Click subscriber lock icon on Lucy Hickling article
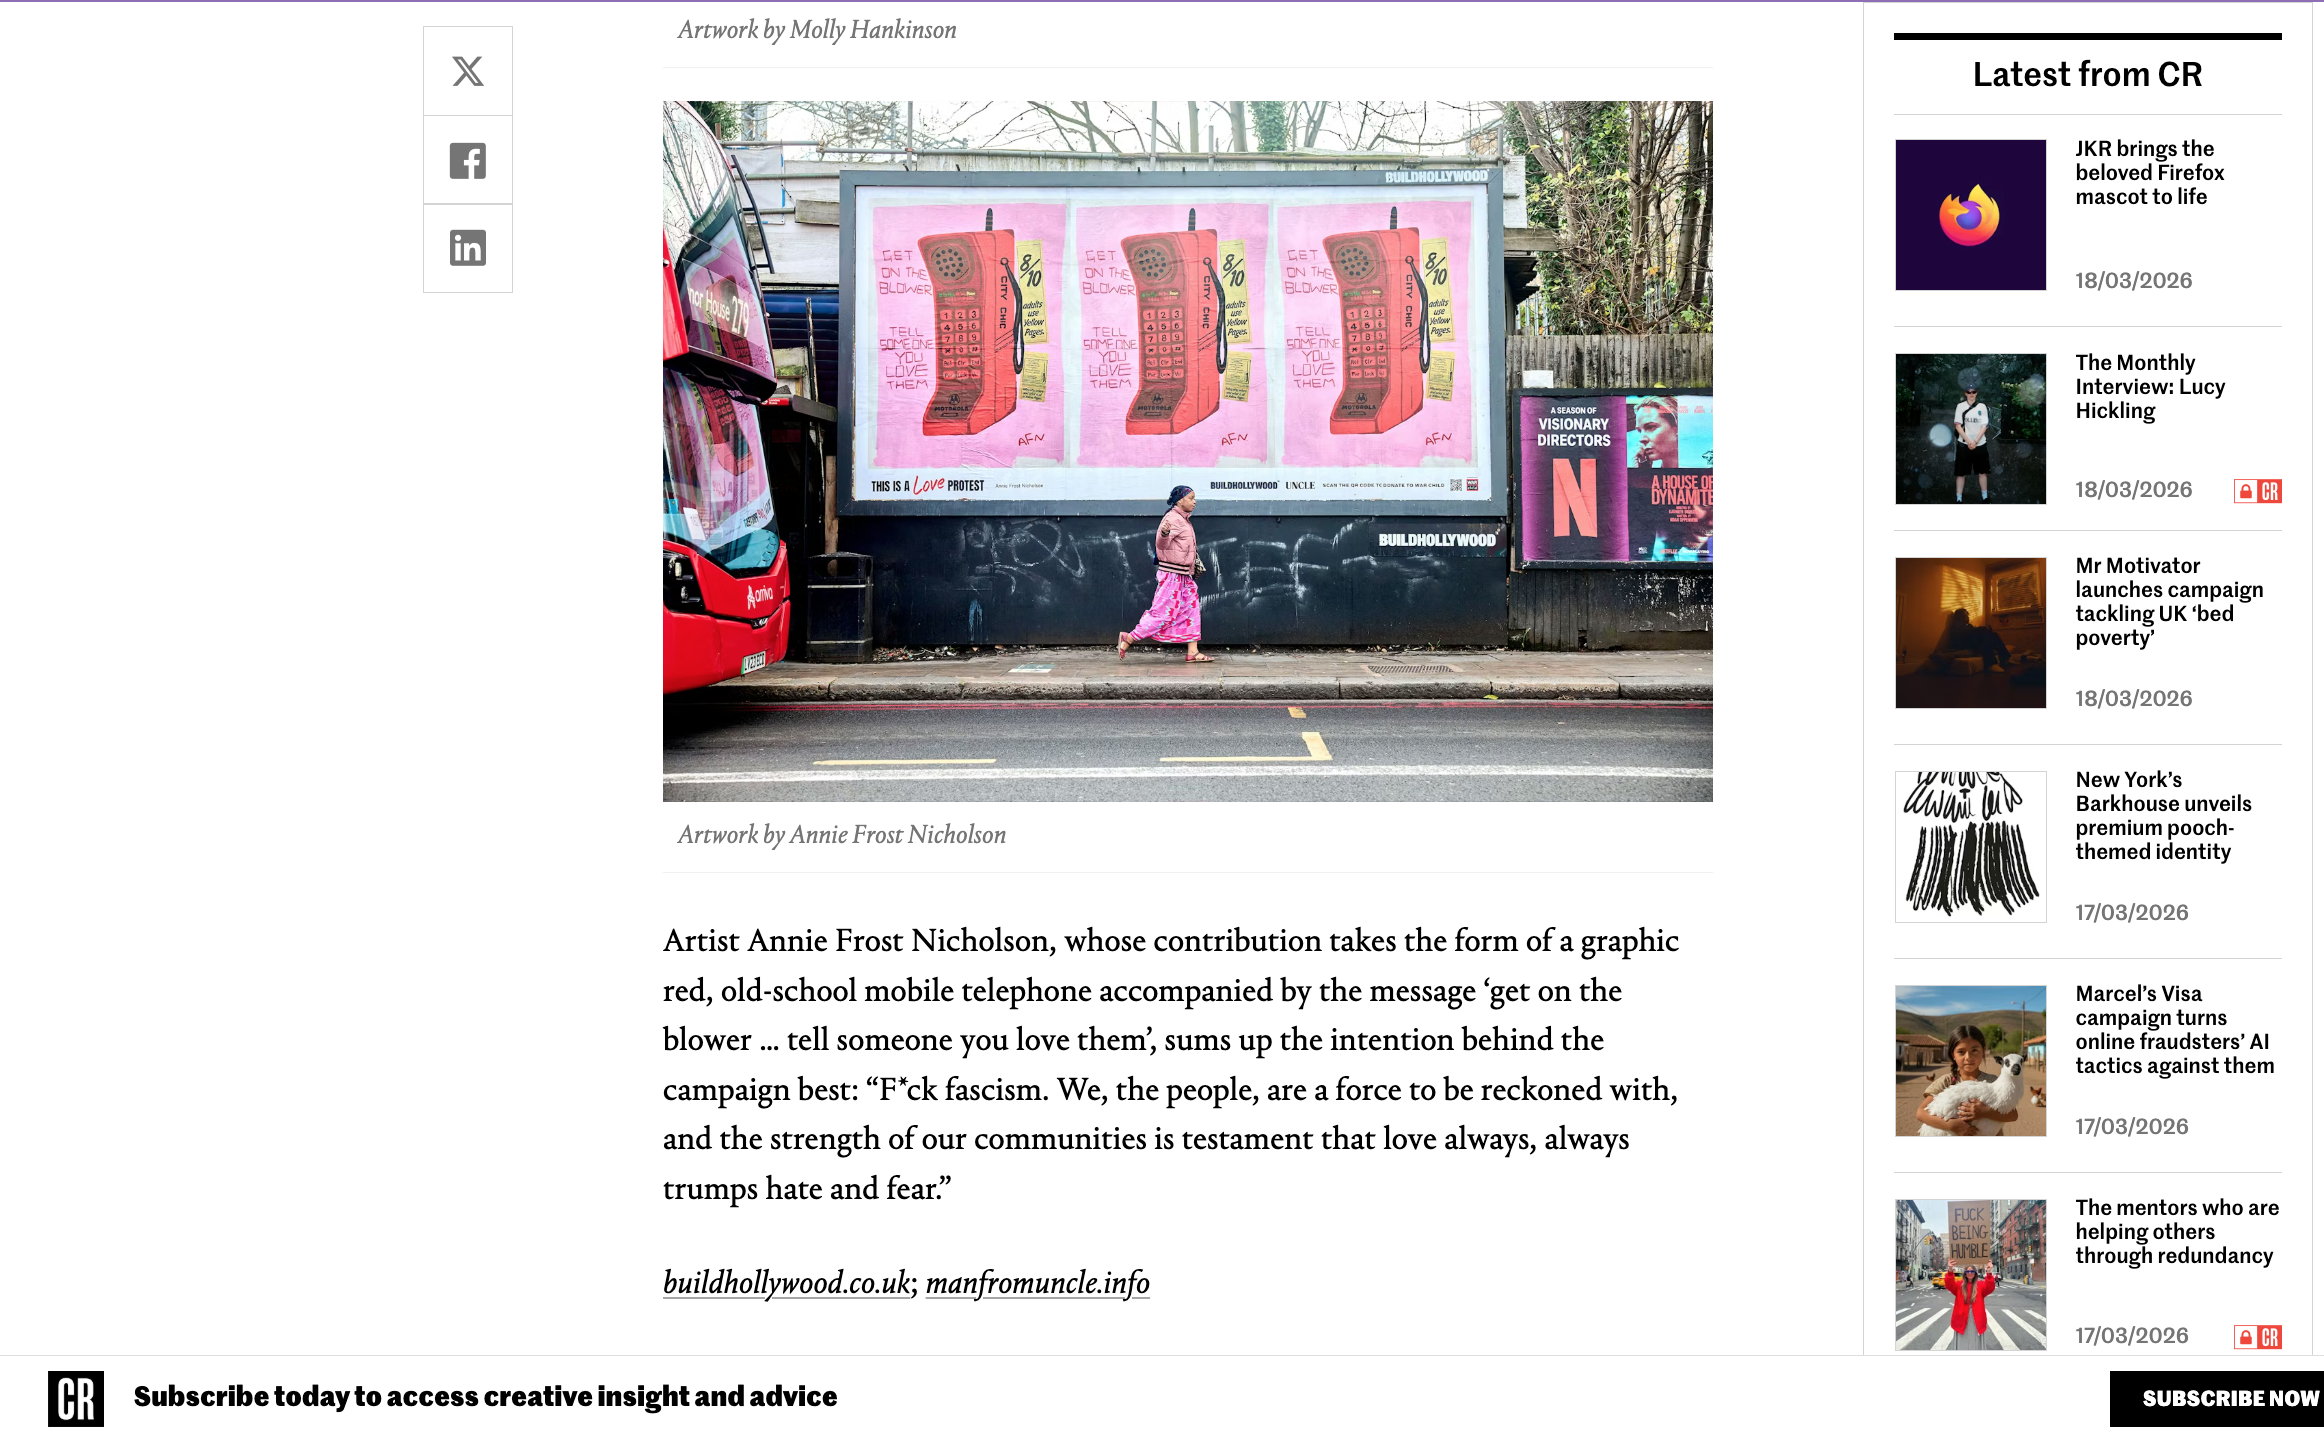 [2258, 491]
